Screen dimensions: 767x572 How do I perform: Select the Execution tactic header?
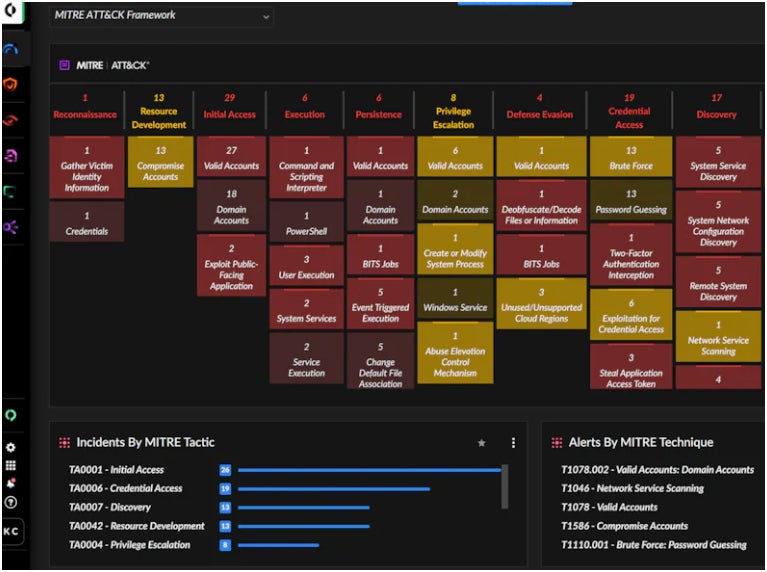pos(305,107)
